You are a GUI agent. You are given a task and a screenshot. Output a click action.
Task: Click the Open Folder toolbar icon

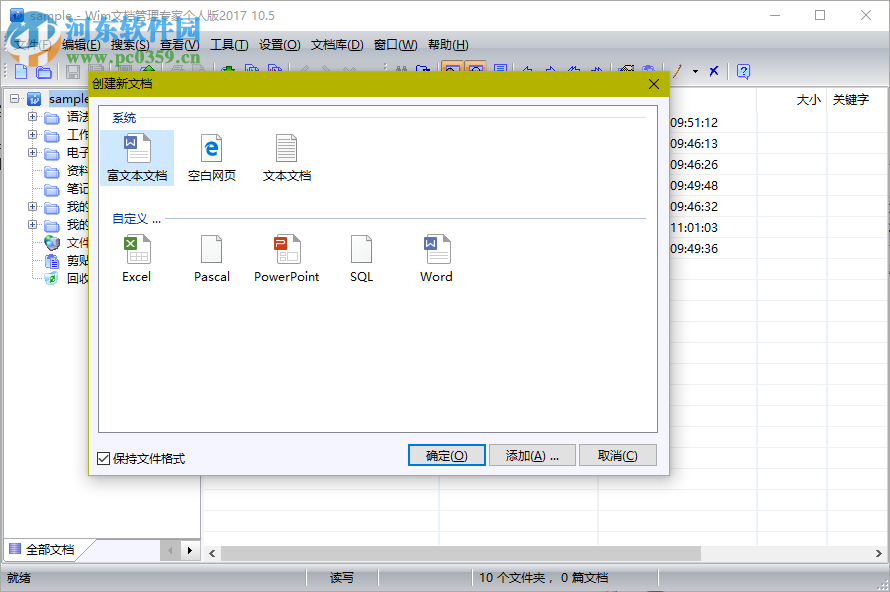(x=44, y=72)
